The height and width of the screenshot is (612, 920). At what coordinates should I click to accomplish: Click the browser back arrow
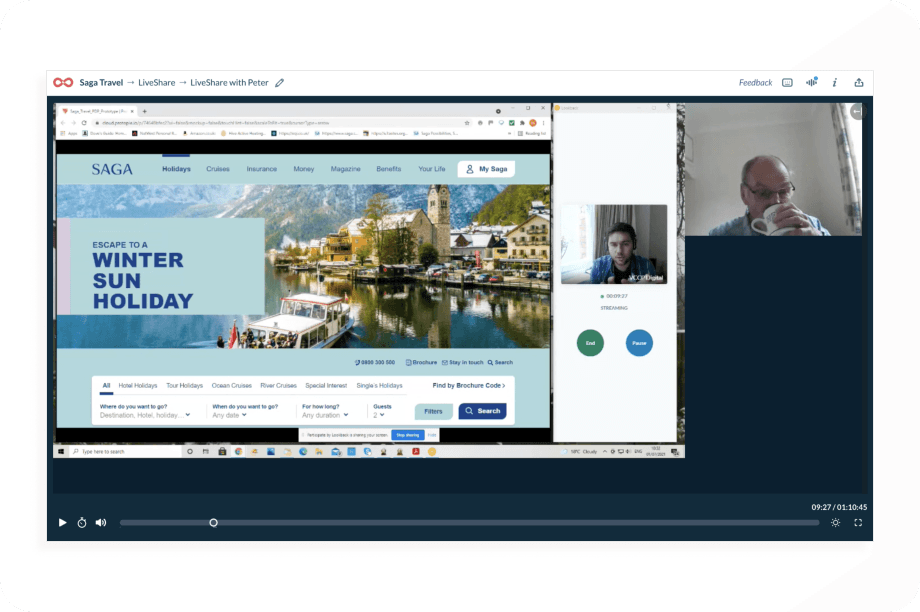coord(63,123)
